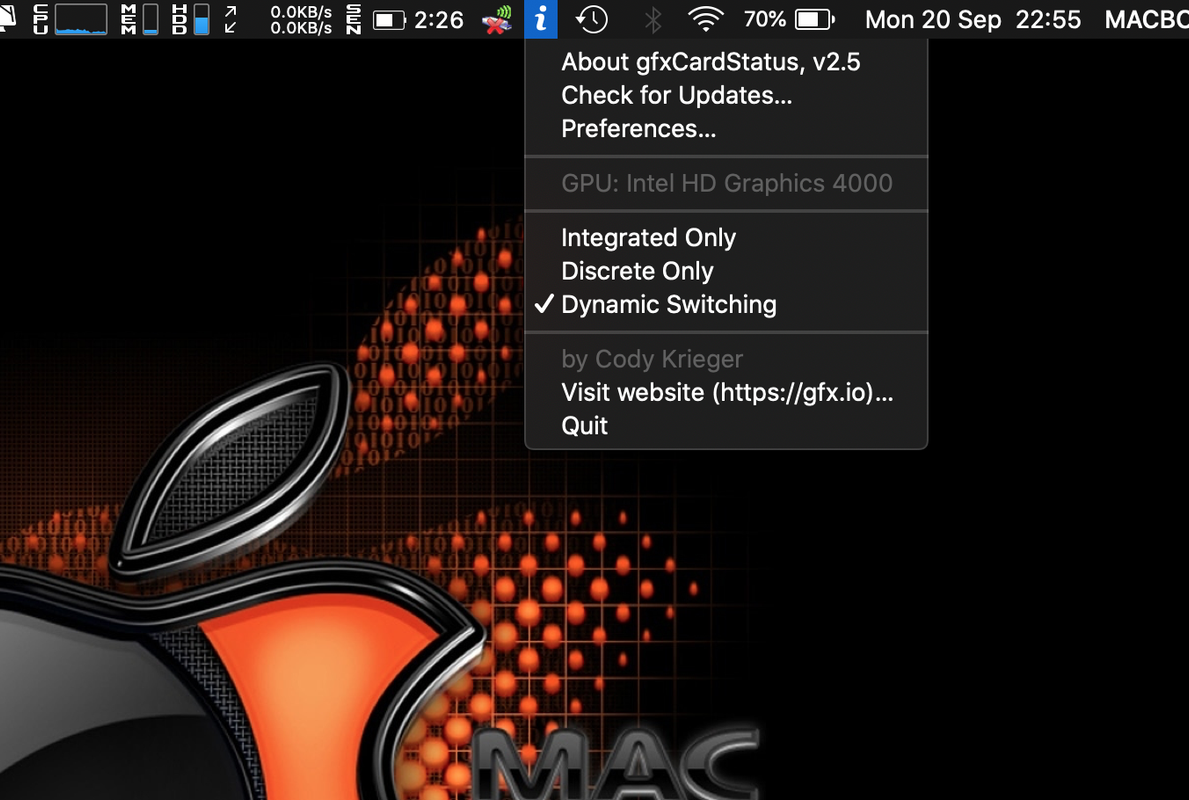Click the date and time Mon 20 Sep 22:55
This screenshot has height=800, width=1189.
(x=973, y=20)
